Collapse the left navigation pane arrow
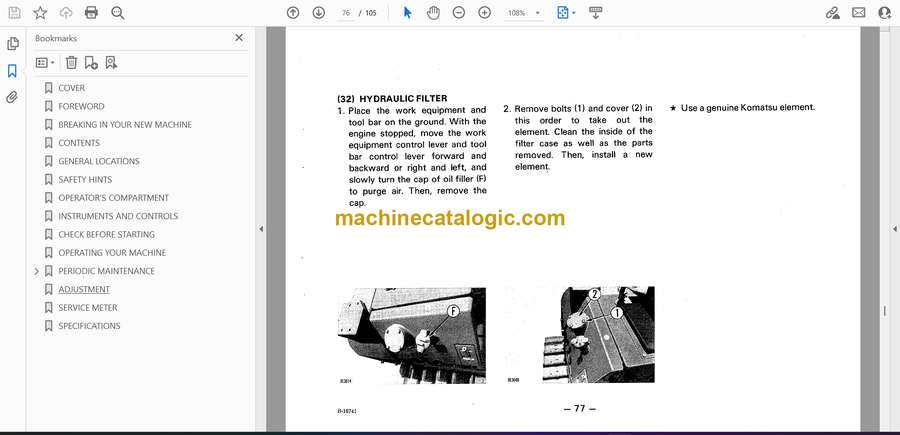This screenshot has width=900, height=435. [261, 229]
